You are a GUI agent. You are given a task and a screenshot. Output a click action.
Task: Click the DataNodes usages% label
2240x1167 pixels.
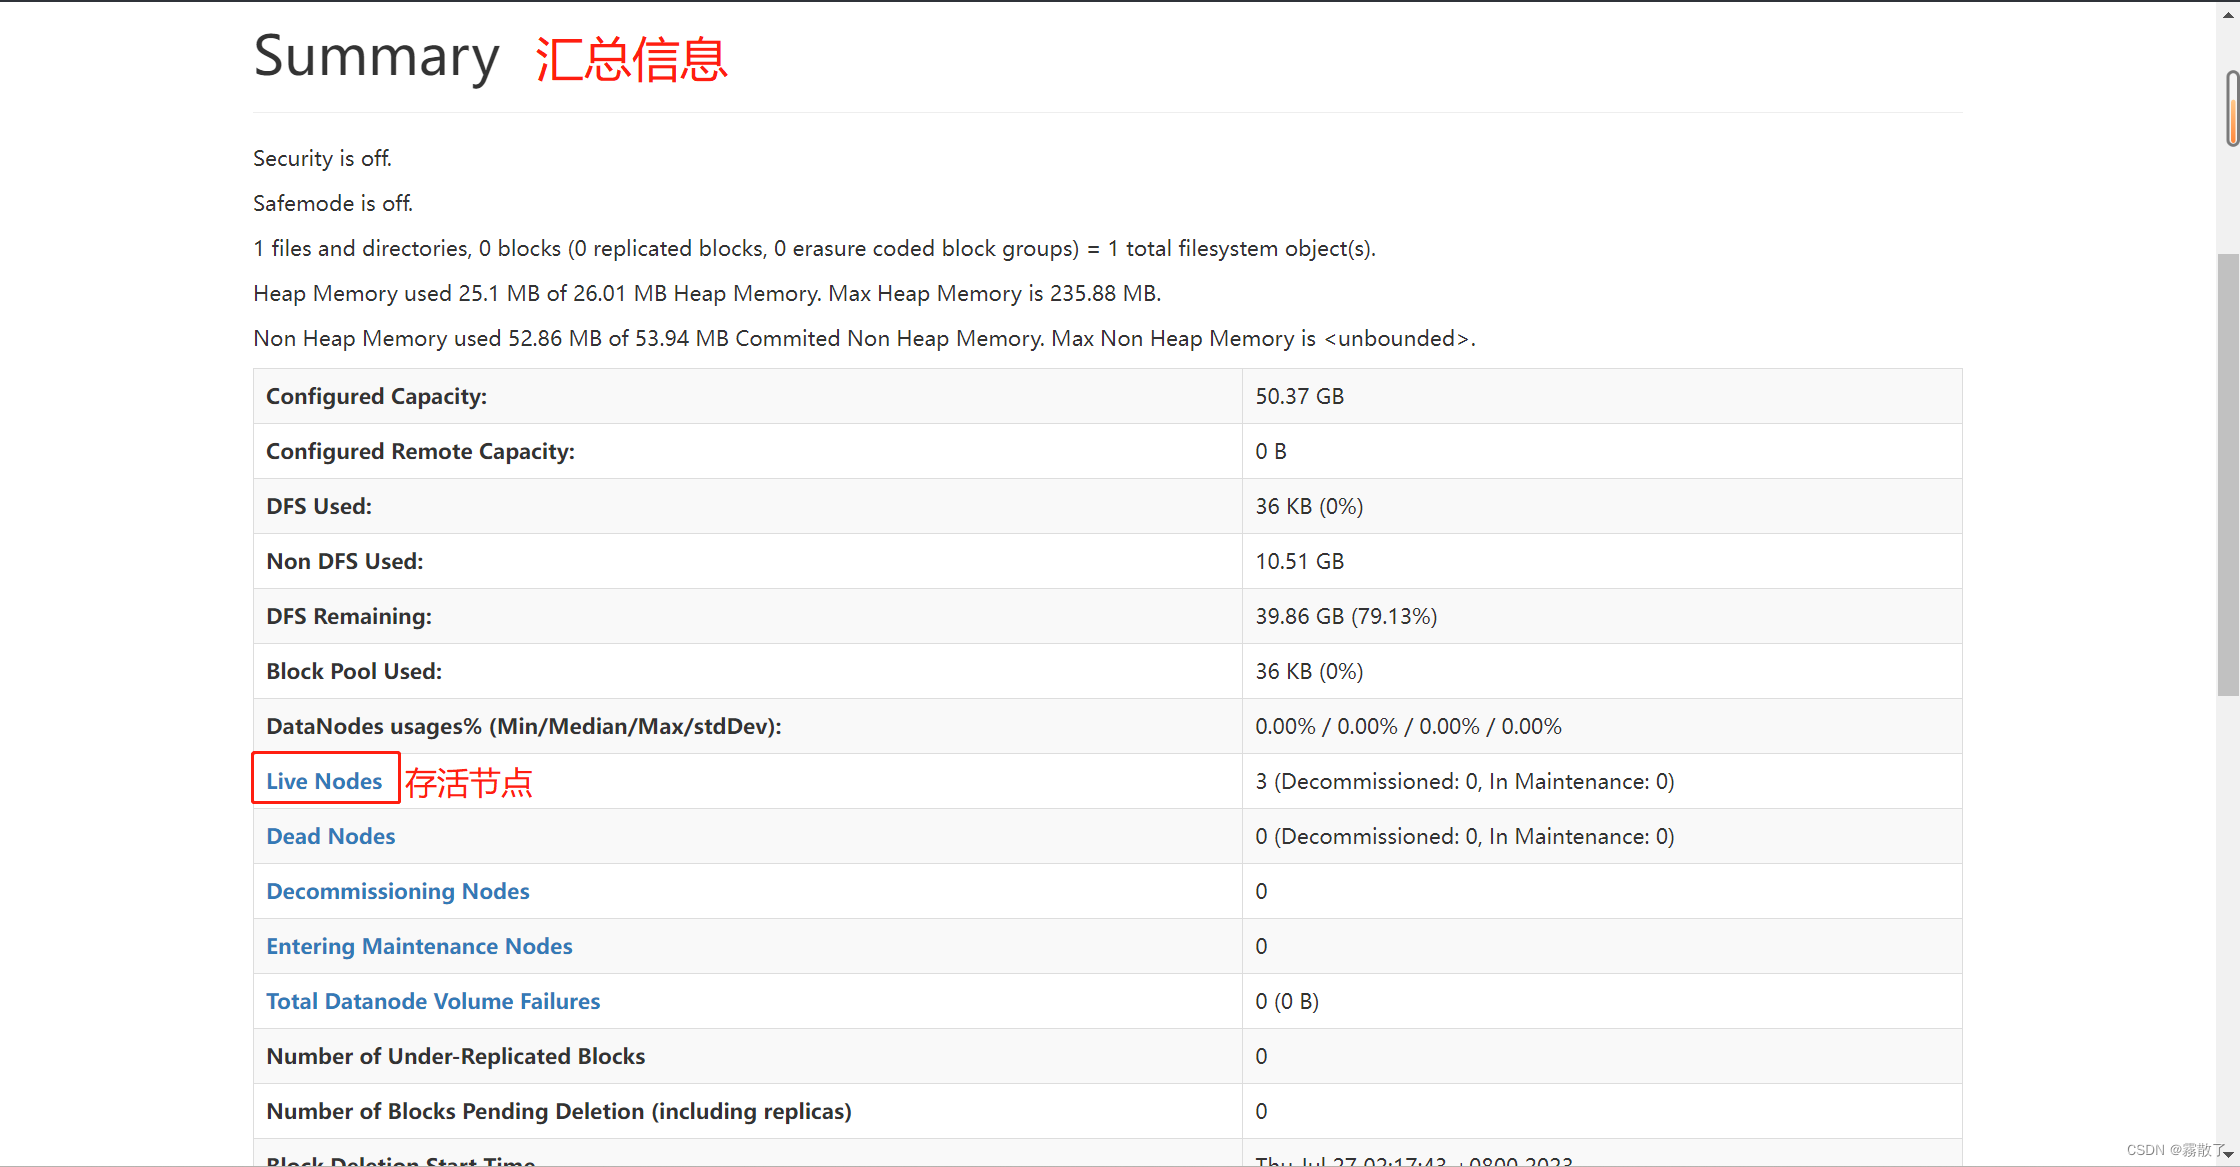pyautogui.click(x=523, y=726)
